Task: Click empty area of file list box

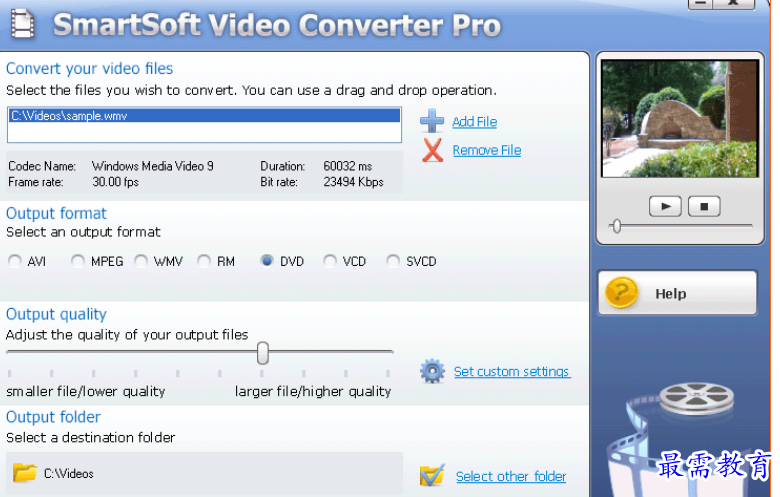Action: point(204,132)
